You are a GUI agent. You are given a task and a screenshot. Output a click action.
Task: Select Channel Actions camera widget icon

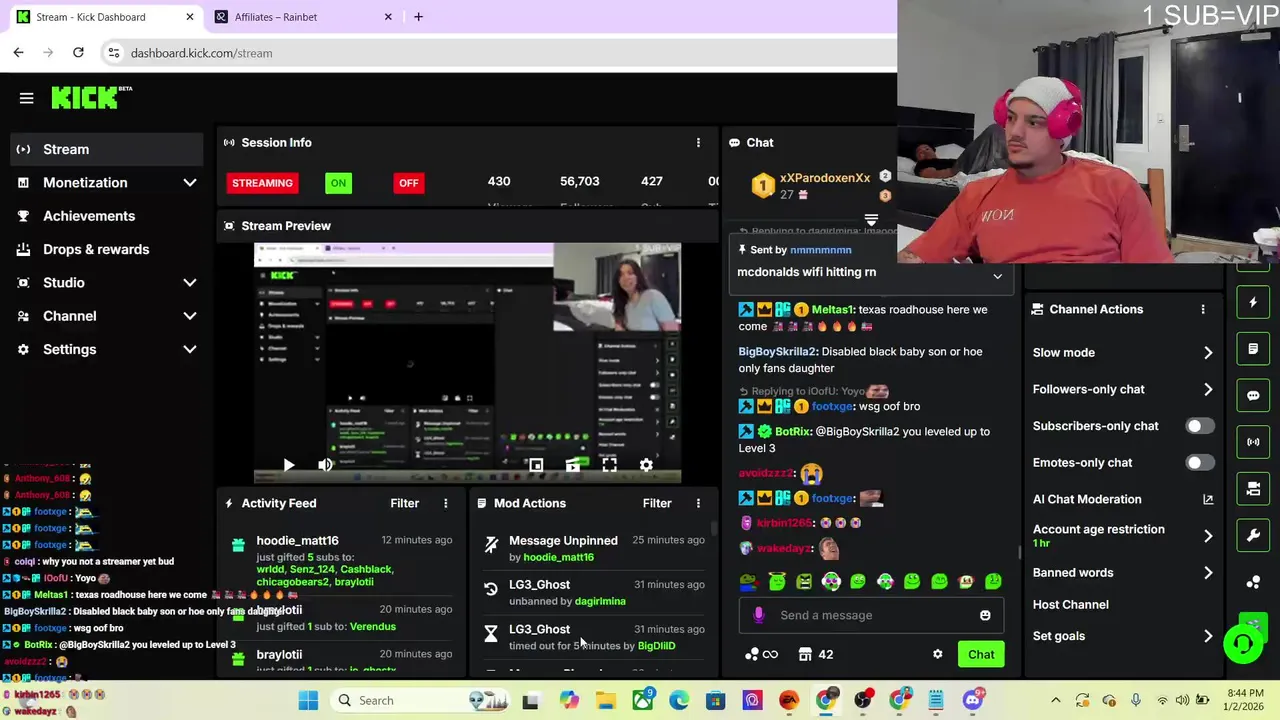(1253, 489)
